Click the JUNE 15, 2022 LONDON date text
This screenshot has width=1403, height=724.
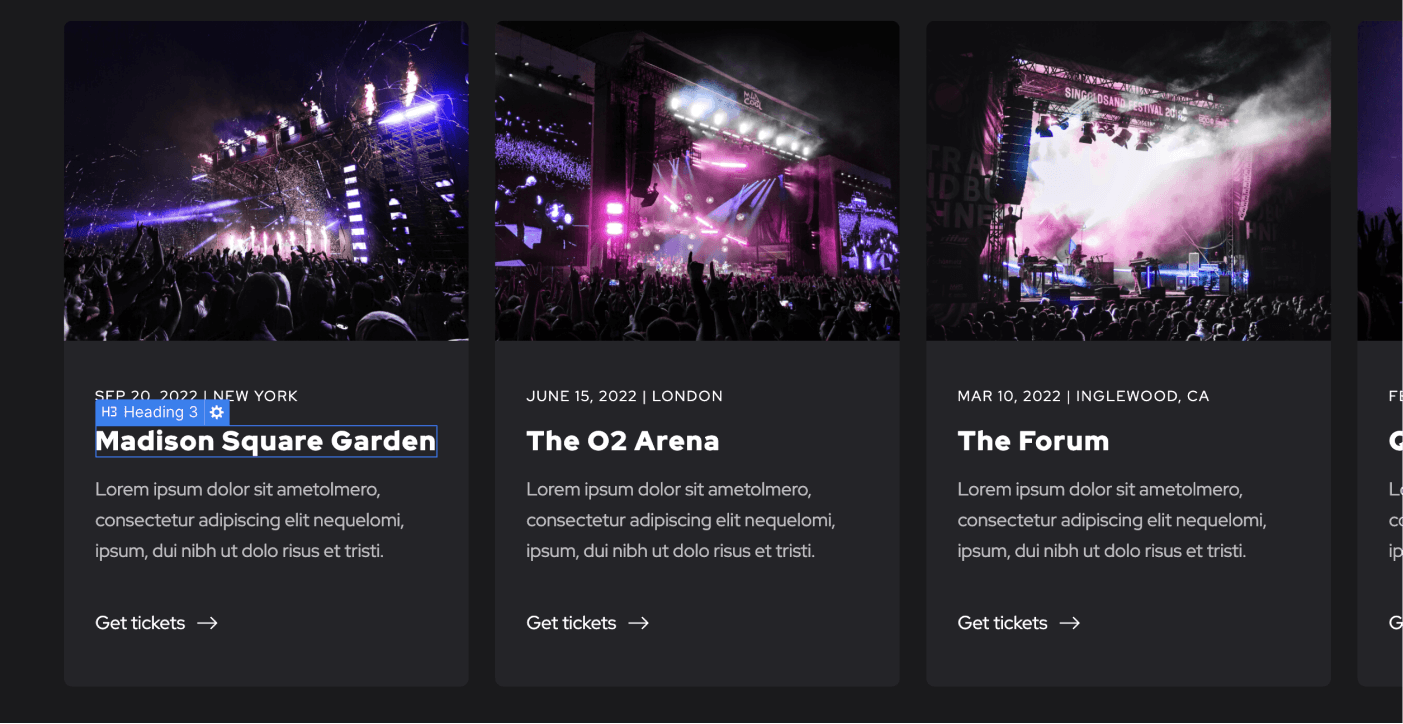[624, 395]
